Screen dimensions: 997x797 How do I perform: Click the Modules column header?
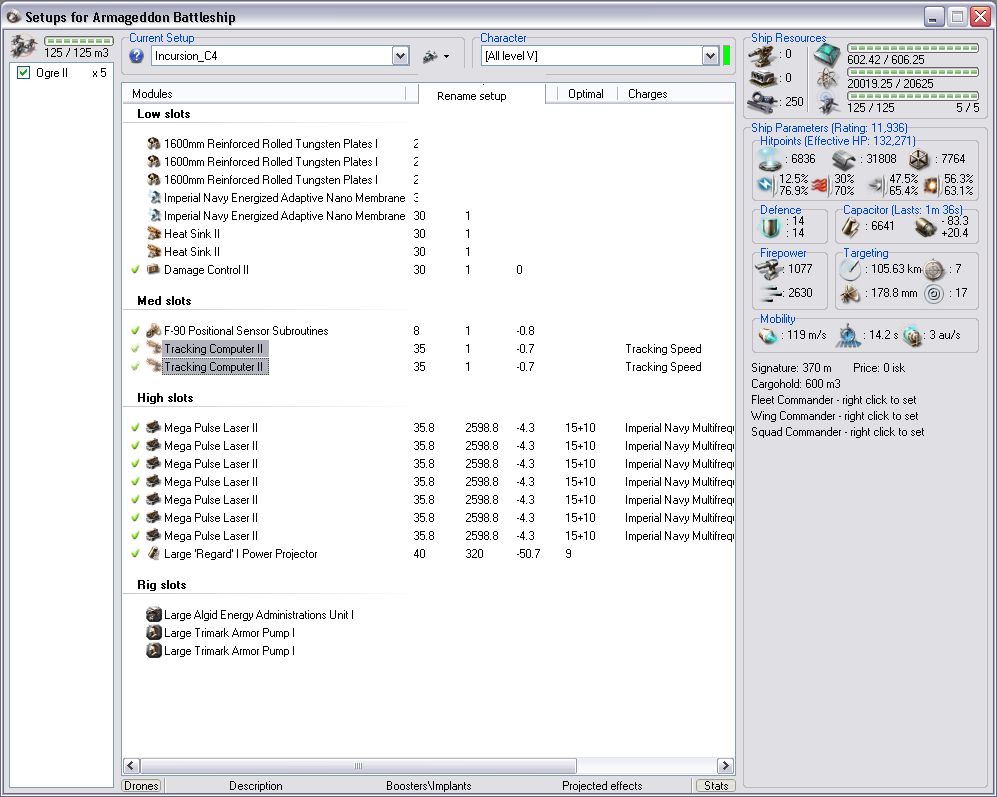click(x=263, y=94)
